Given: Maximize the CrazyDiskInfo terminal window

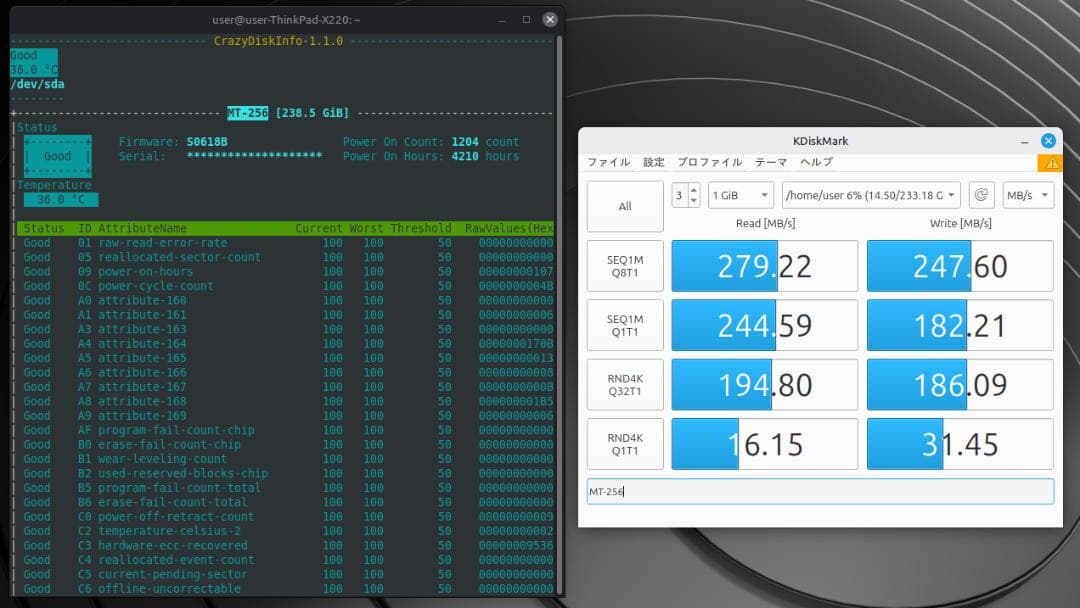Looking at the screenshot, I should tap(527, 19).
